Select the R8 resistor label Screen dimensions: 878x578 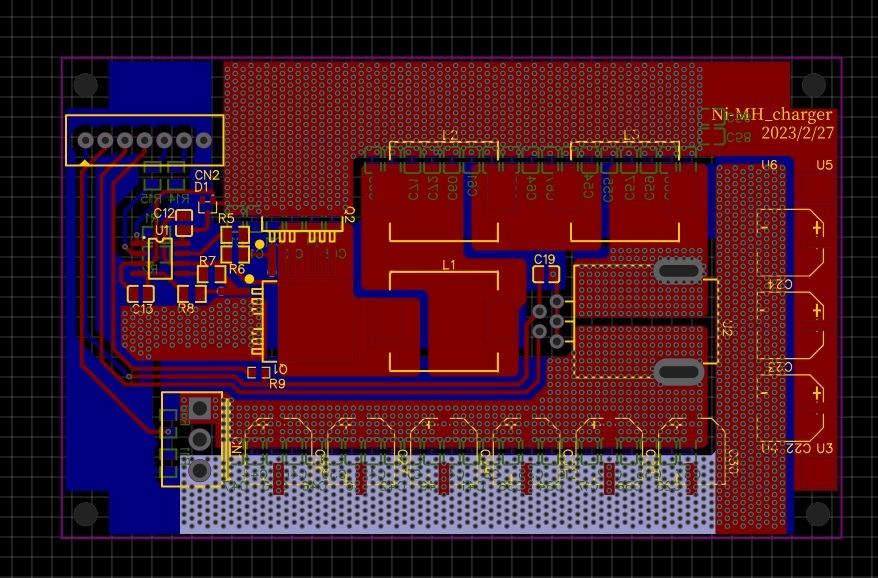[186, 307]
